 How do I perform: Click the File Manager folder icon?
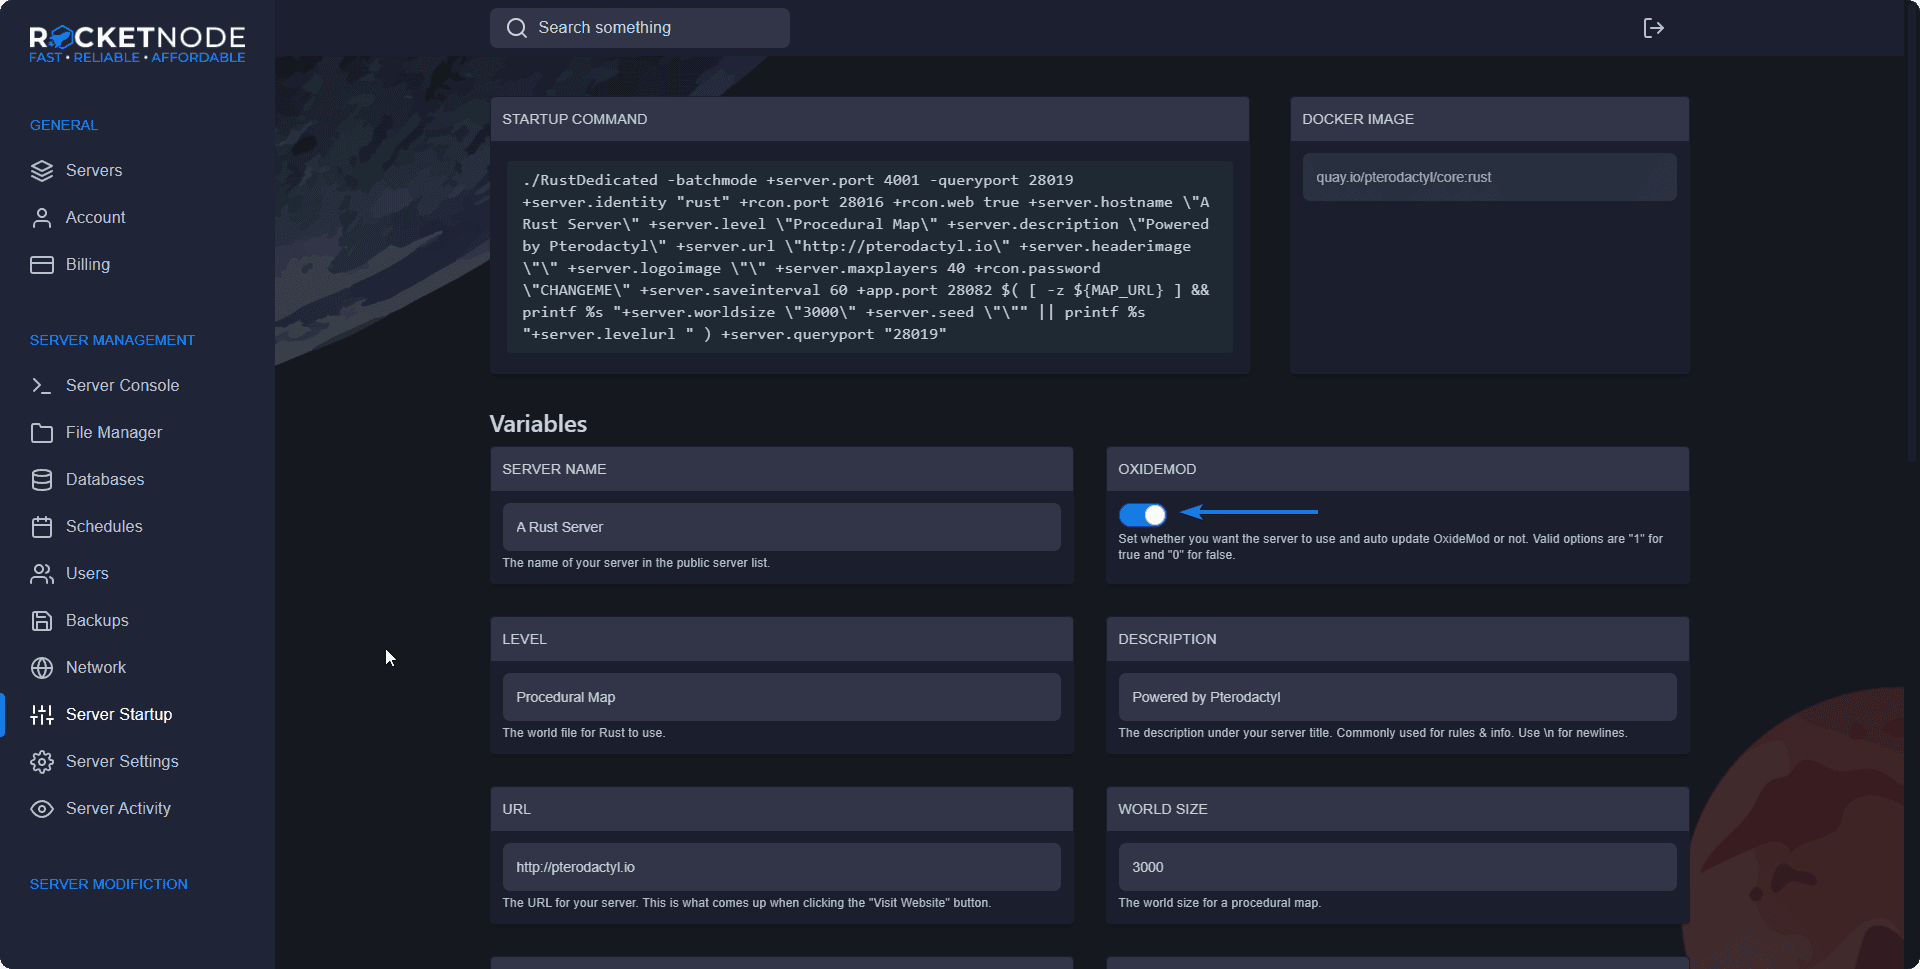click(42, 433)
